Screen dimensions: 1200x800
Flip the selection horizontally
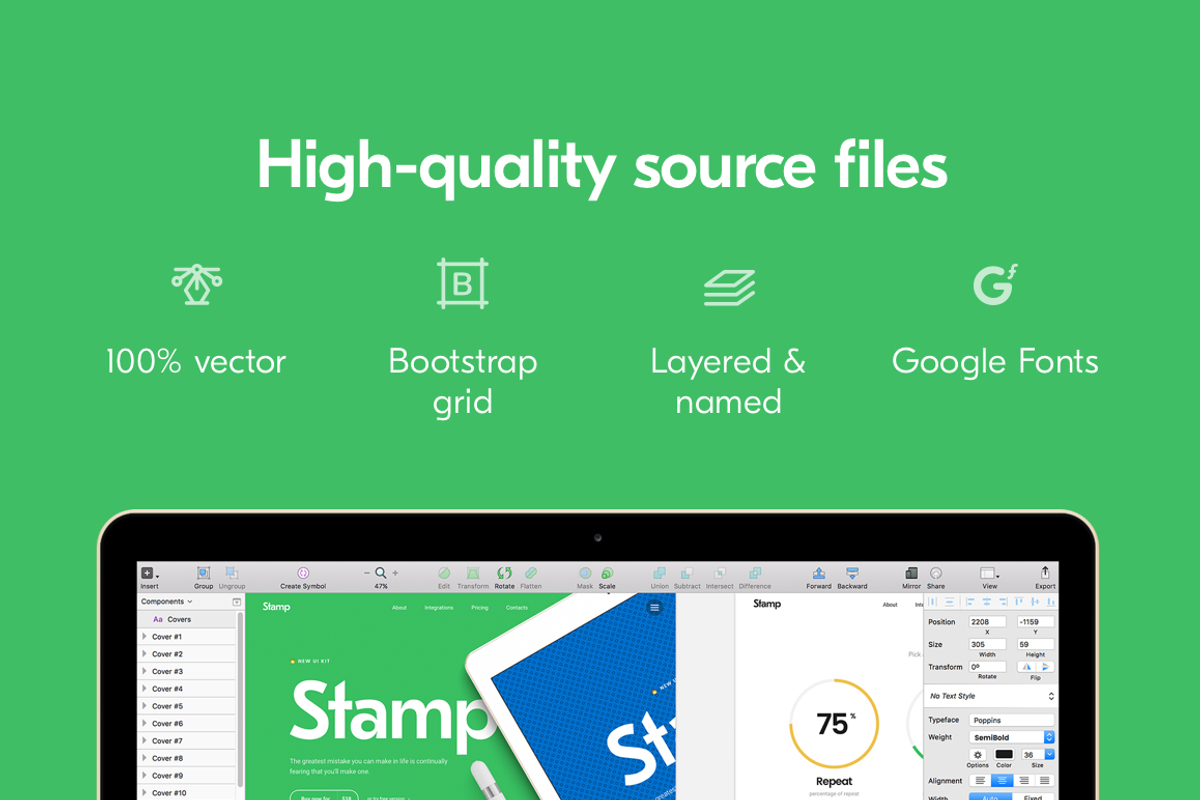click(1027, 667)
